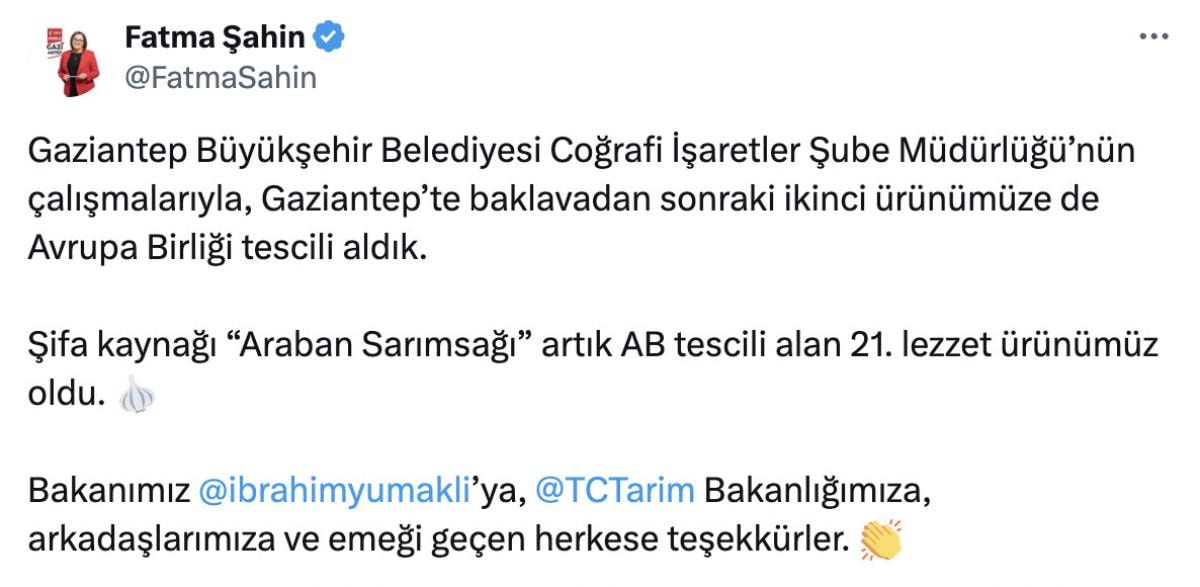This screenshot has width=1200, height=587.
Task: Visit the @TCTarim mention link
Action: coord(615,491)
